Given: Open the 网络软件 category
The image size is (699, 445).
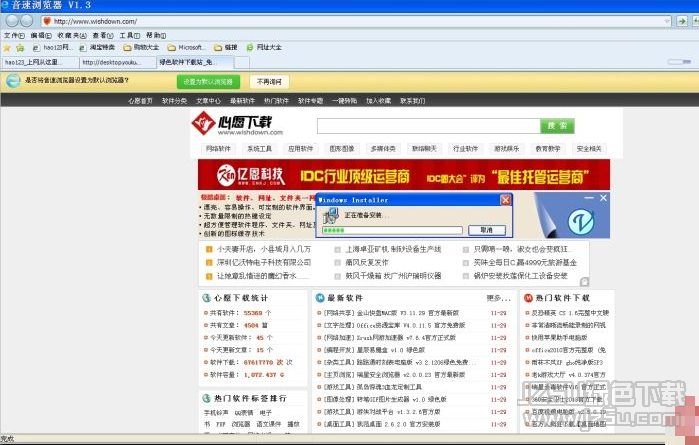Looking at the screenshot, I should coord(218,148).
